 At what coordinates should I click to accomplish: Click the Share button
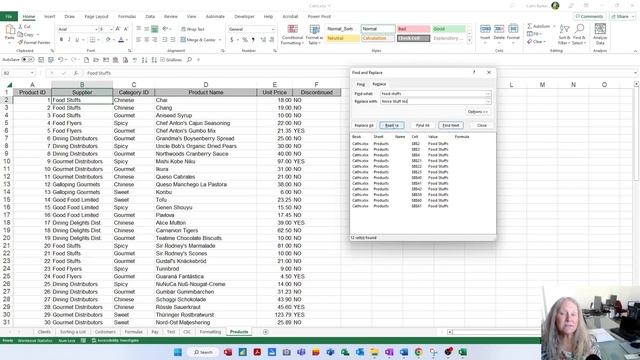tap(622, 16)
